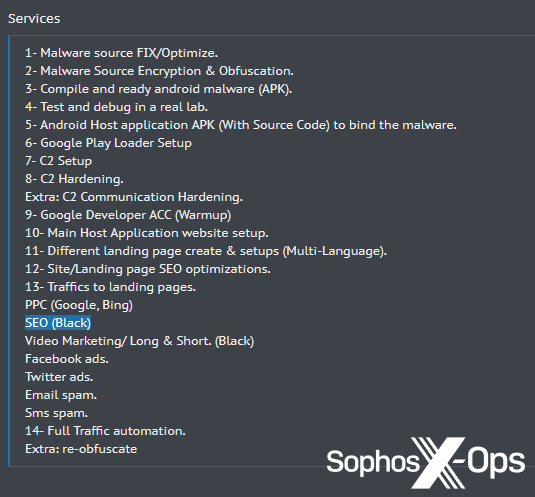
Task: Click the Android Host application APK line
Action: pyautogui.click(x=241, y=125)
